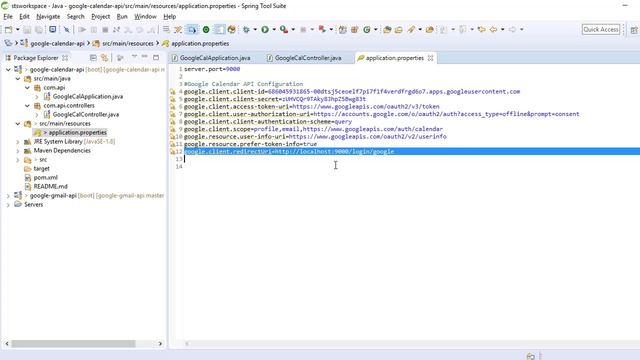The width and height of the screenshot is (640, 360).
Task: Open the Run menu
Action: click(x=122, y=16)
